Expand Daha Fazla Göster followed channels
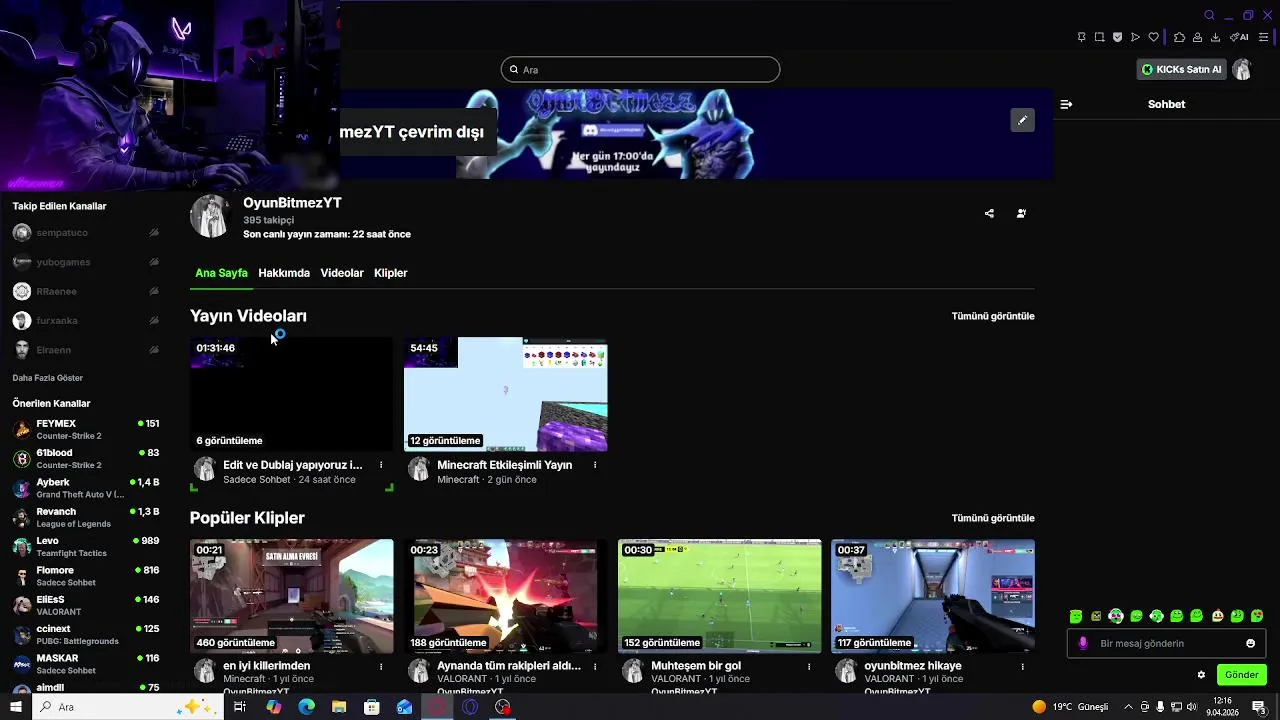Image resolution: width=1280 pixels, height=720 pixels. pyautogui.click(x=47, y=378)
